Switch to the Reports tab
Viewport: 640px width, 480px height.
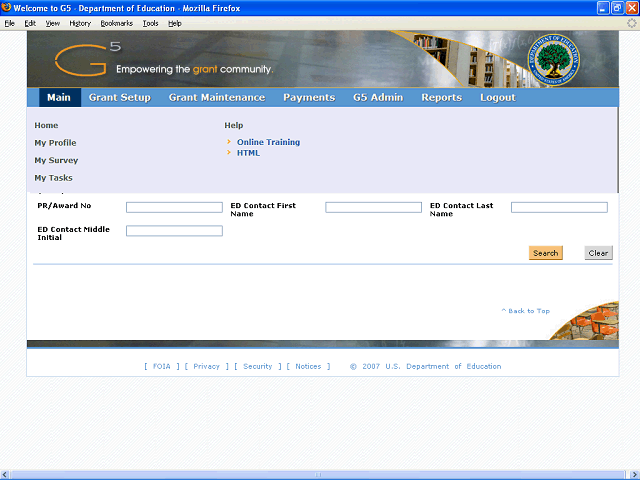(x=442, y=98)
